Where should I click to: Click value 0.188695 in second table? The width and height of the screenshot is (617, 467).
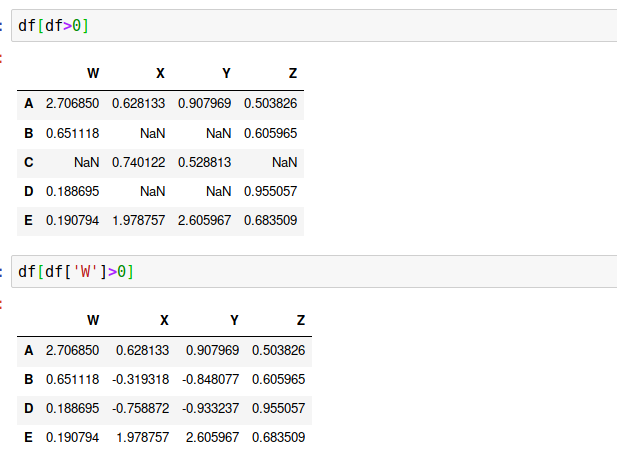pos(72,408)
